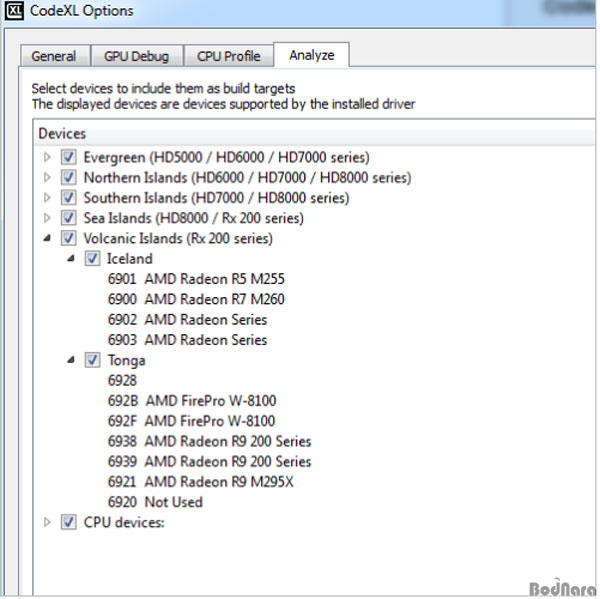Click the Northern Islands series label
Viewport: 600px width, 599px height.
tap(248, 178)
